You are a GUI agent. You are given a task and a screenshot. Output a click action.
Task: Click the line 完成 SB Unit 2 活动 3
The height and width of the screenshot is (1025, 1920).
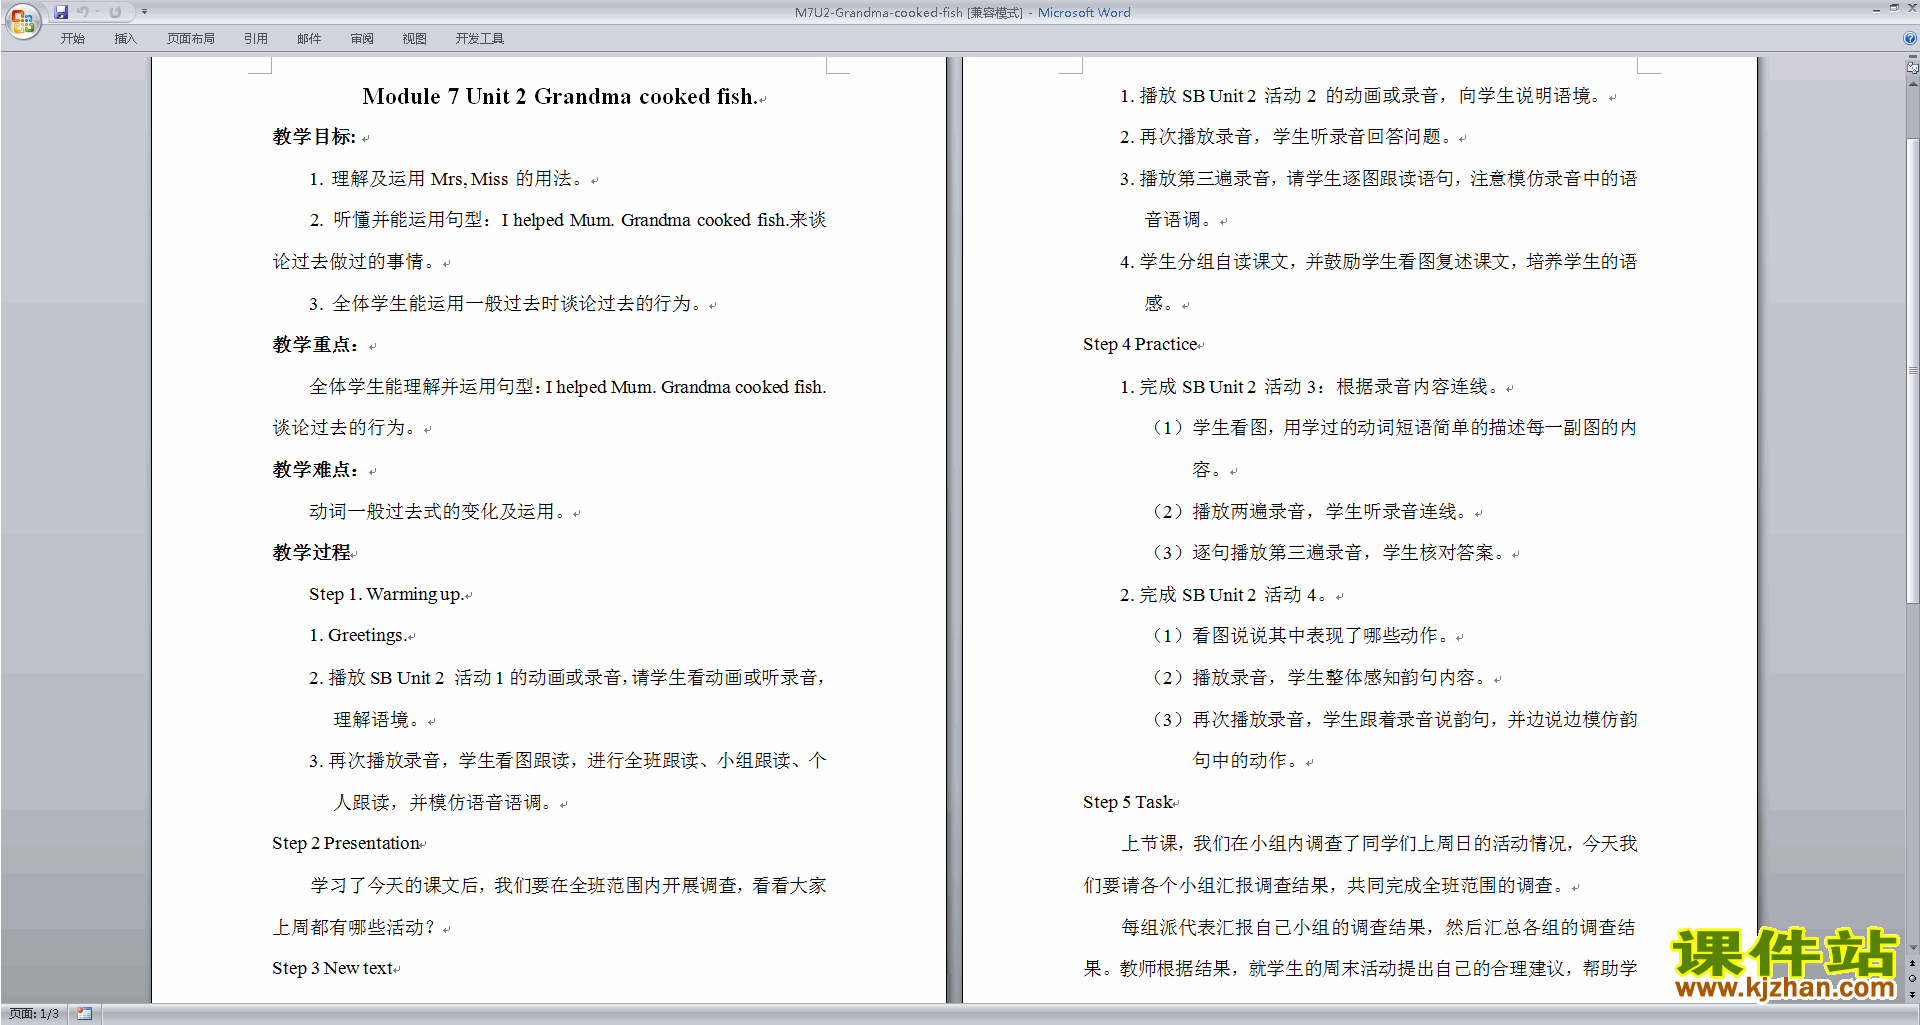[1312, 386]
